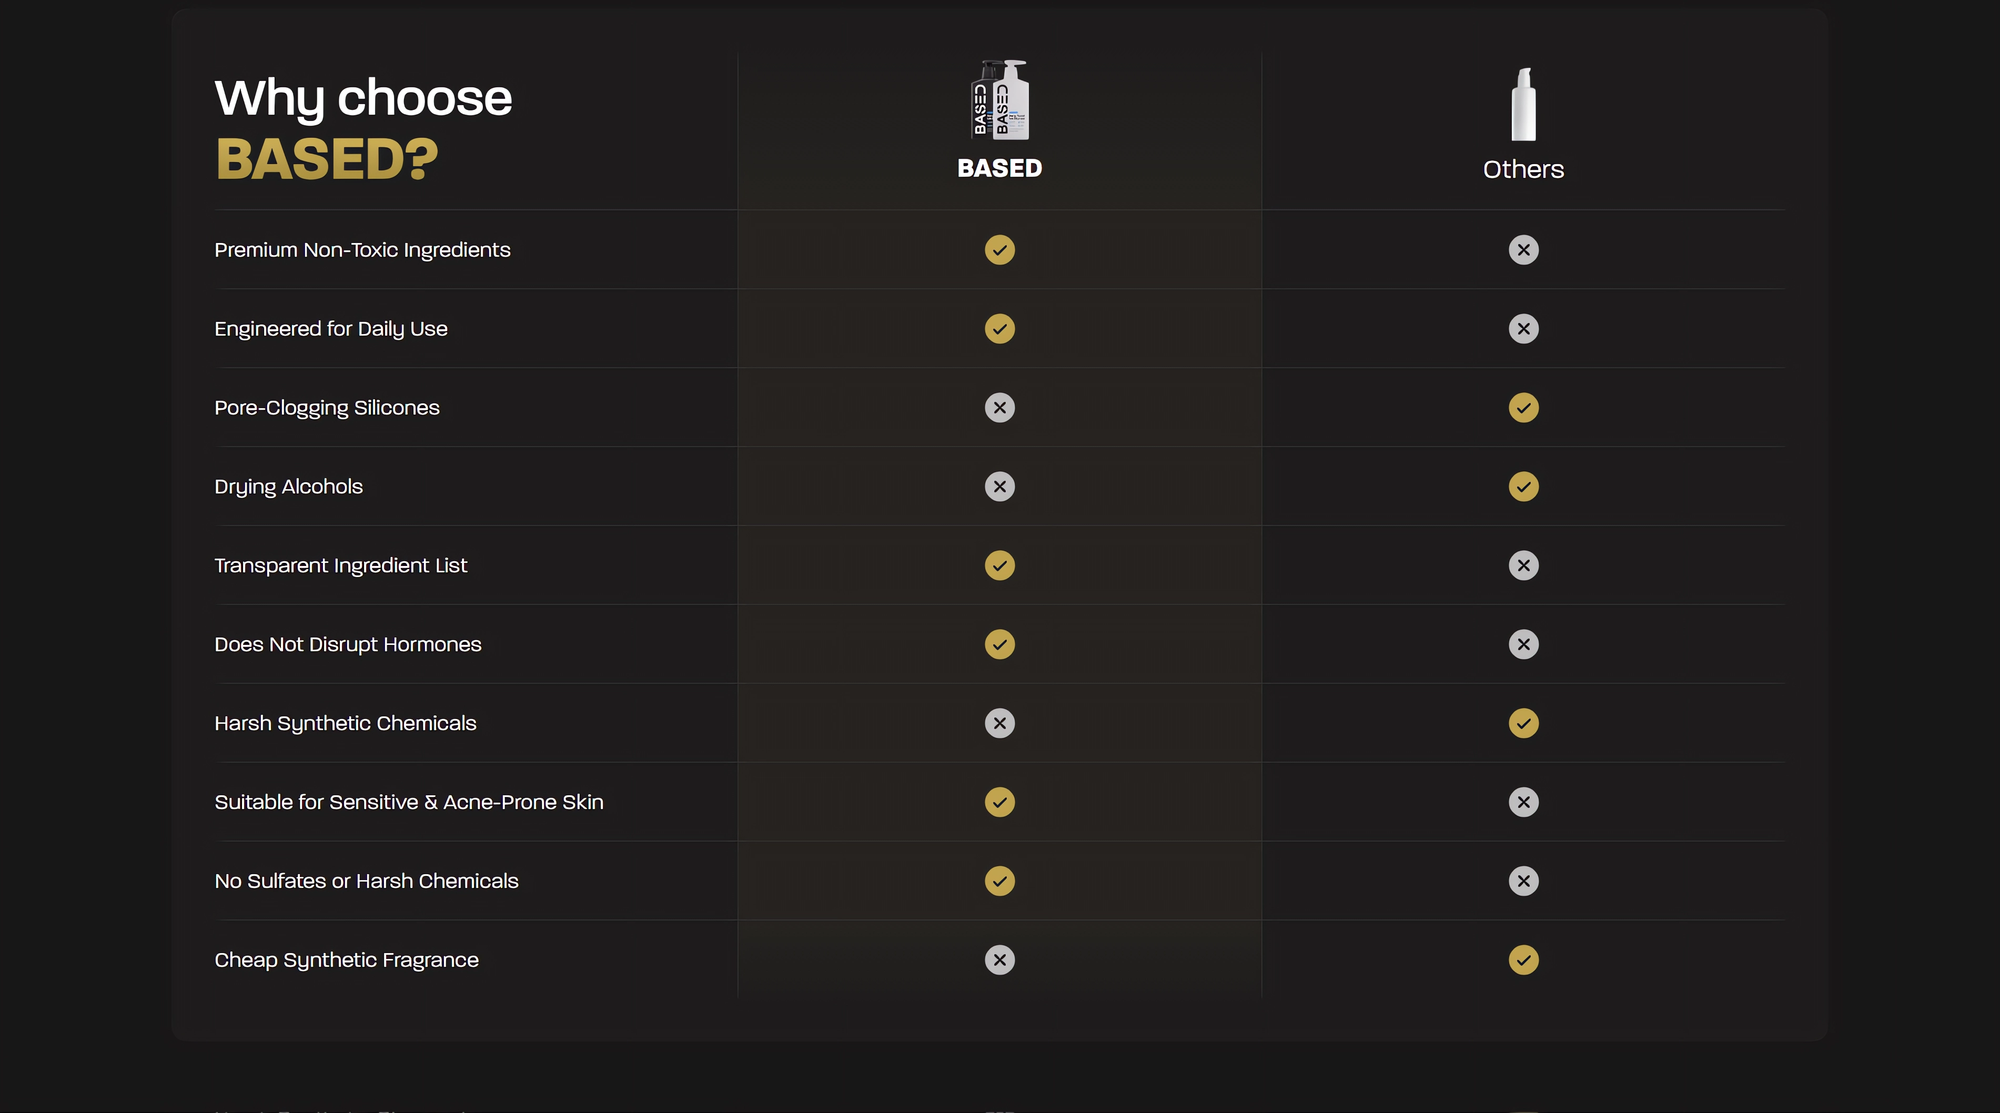This screenshot has height=1113, width=2000.
Task: Click the BASED checkmark for No Sulfates row
Action: click(999, 881)
